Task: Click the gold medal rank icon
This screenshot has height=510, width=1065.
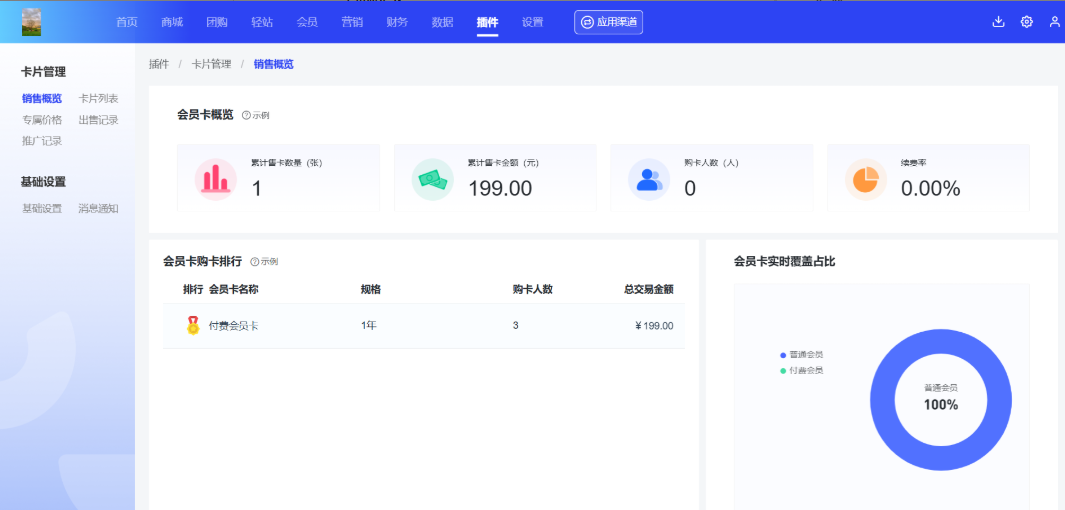Action: pos(193,326)
